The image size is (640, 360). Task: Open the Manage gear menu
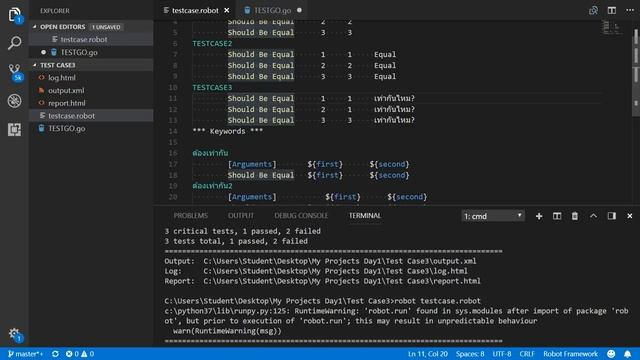[x=14, y=334]
